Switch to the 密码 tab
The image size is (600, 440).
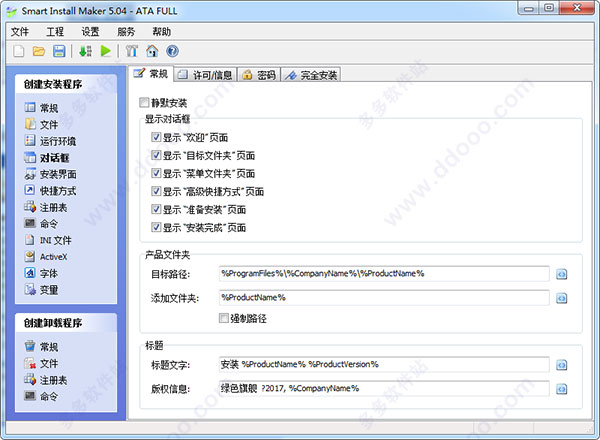[259, 75]
